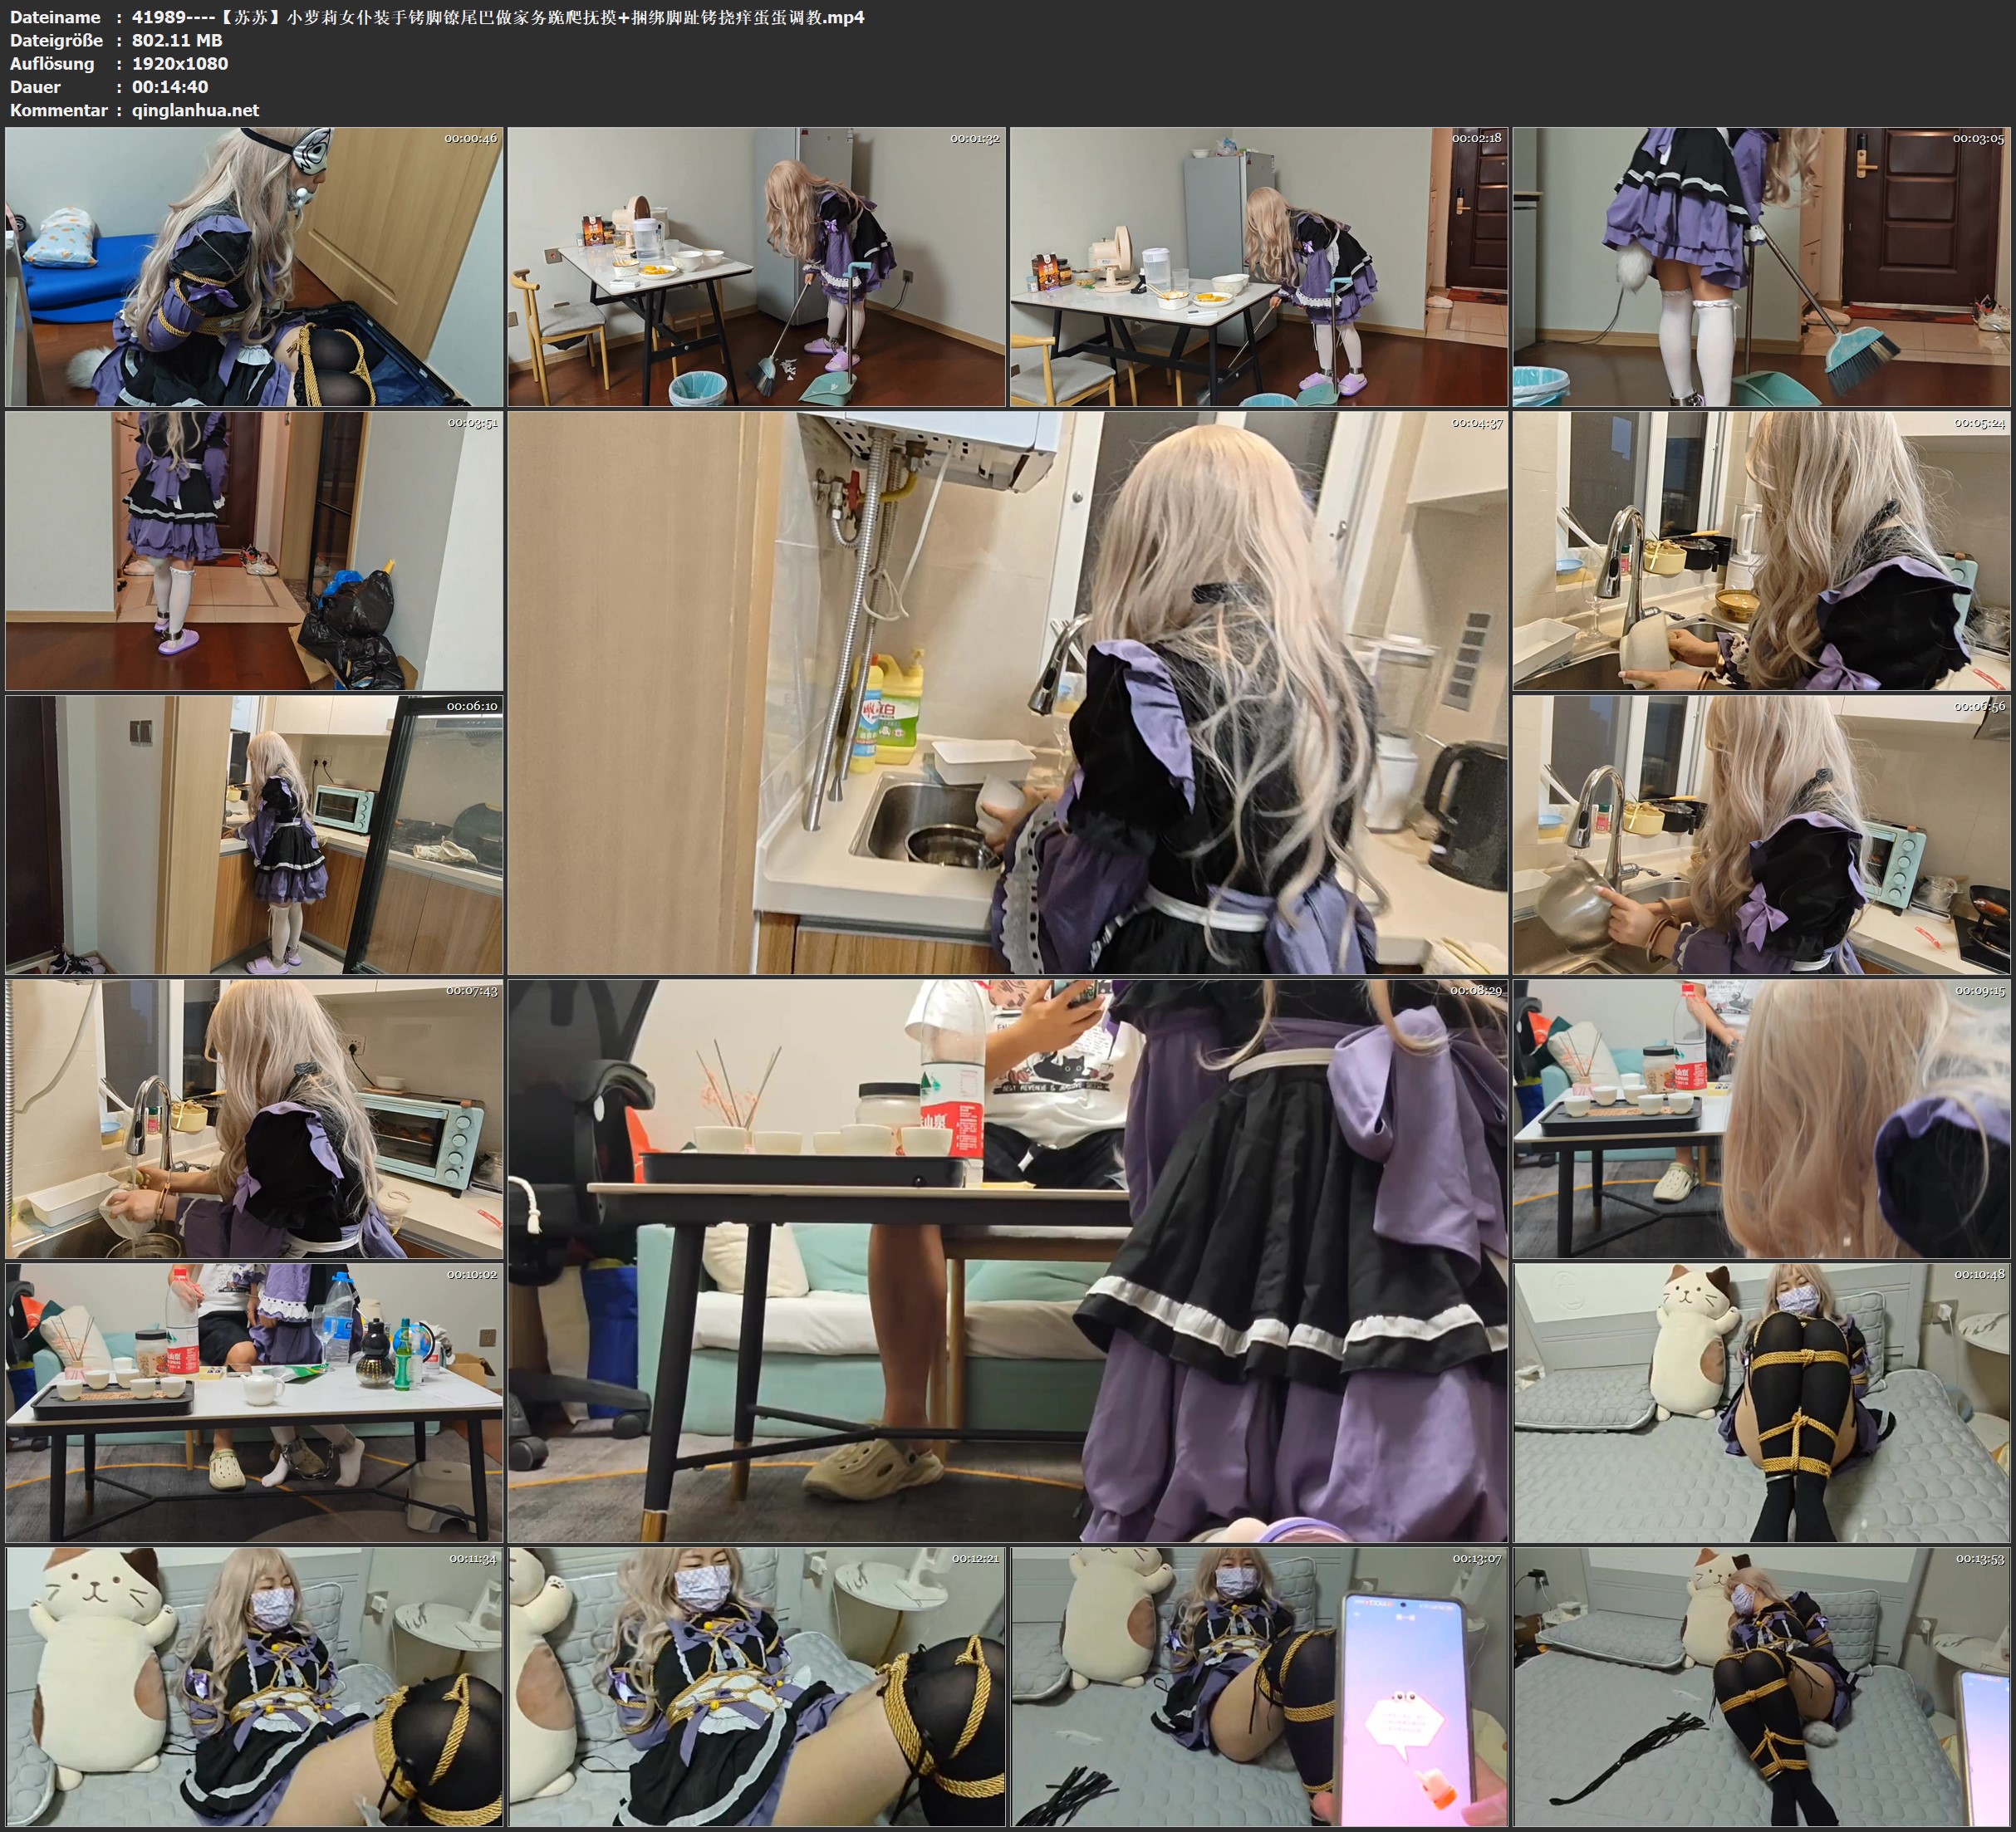Screen dimensions: 2016x1832
Task: Open the thumbnail showing the phone at 00:13:07
Action: (x=1258, y=1687)
